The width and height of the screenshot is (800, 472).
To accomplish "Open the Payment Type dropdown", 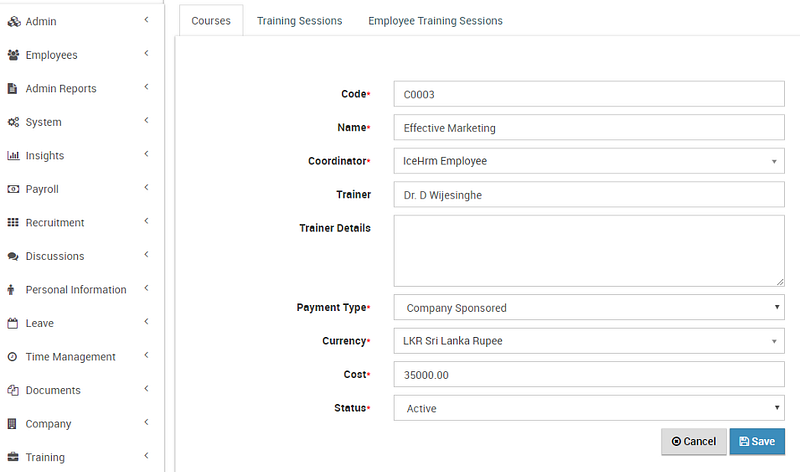I will tap(589, 308).
